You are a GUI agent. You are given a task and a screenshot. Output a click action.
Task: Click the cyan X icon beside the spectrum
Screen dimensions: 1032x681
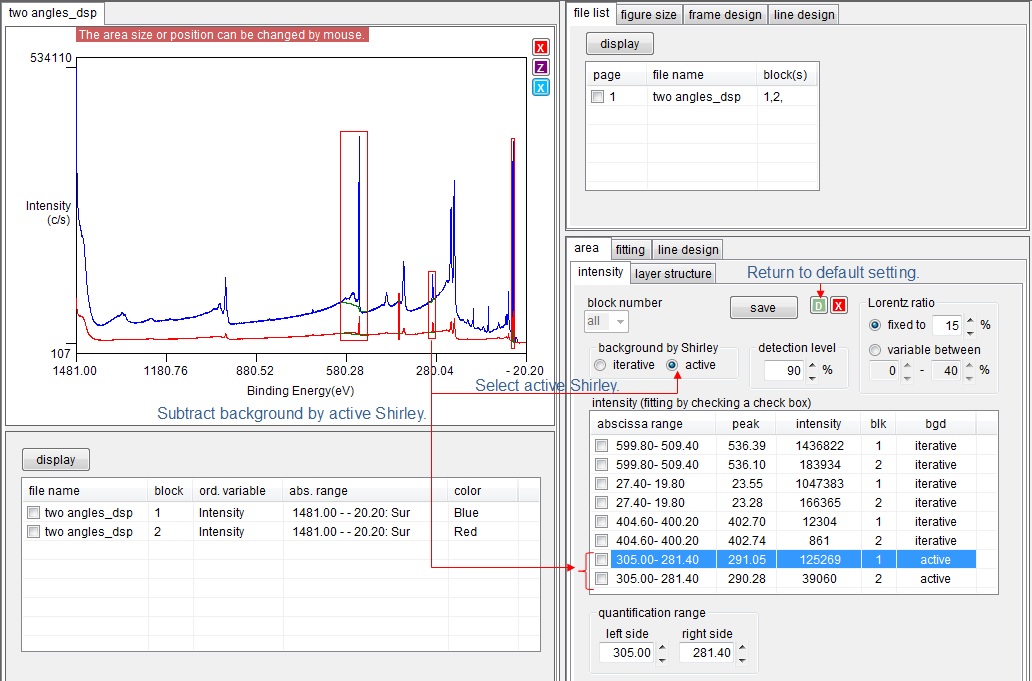(541, 87)
